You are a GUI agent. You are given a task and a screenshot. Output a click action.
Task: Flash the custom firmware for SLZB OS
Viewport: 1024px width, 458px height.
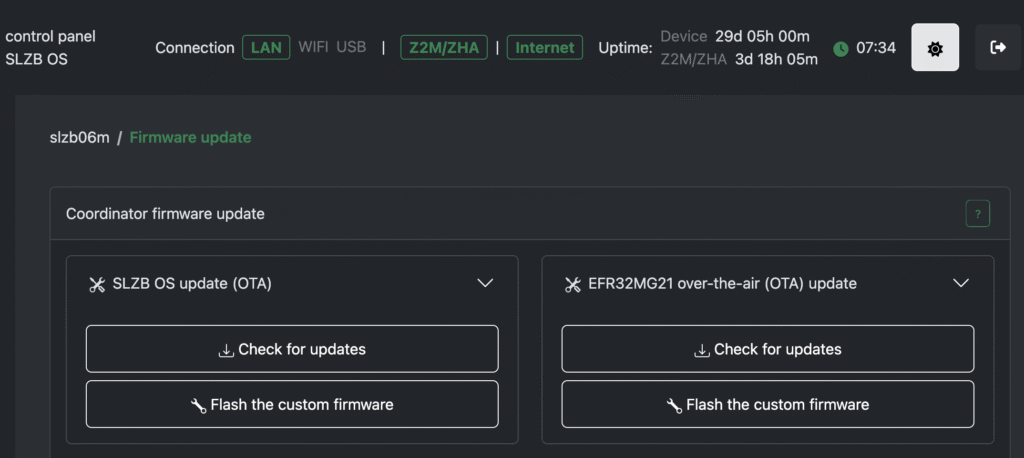(x=292, y=404)
